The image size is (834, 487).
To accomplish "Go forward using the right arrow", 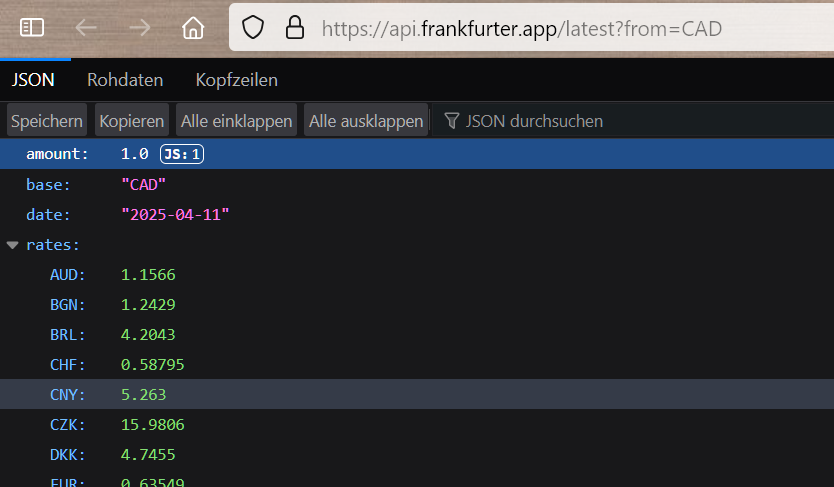I will (140, 28).
